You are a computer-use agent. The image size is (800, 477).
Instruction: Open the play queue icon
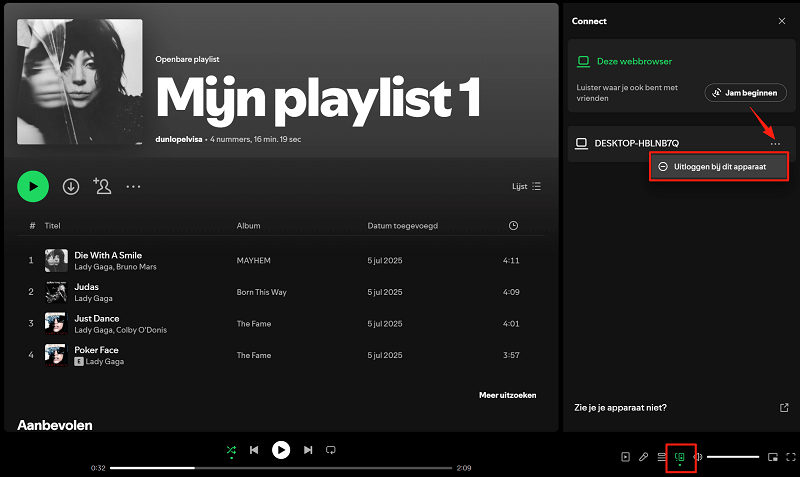pyautogui.click(x=662, y=457)
